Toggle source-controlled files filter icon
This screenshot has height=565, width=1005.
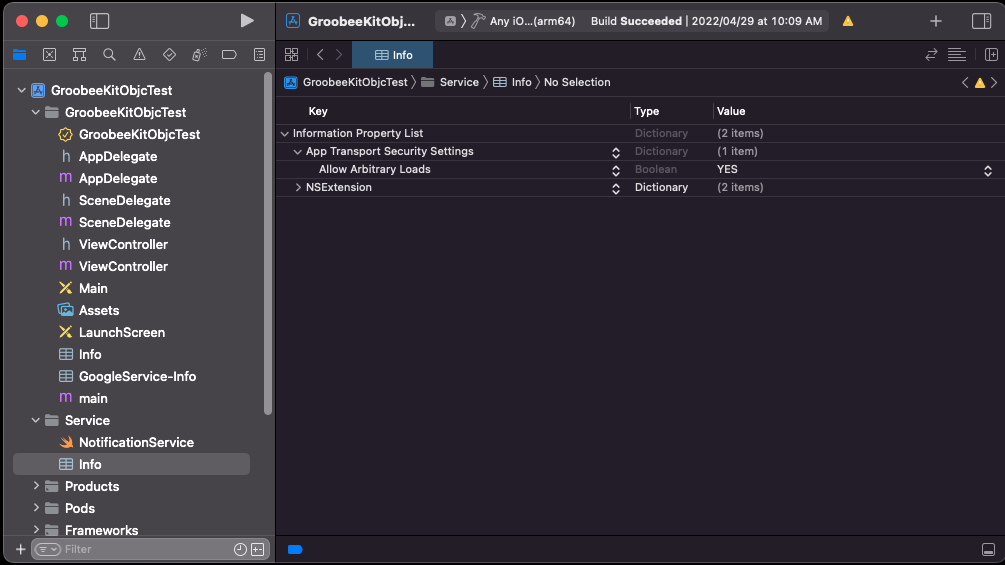258,550
